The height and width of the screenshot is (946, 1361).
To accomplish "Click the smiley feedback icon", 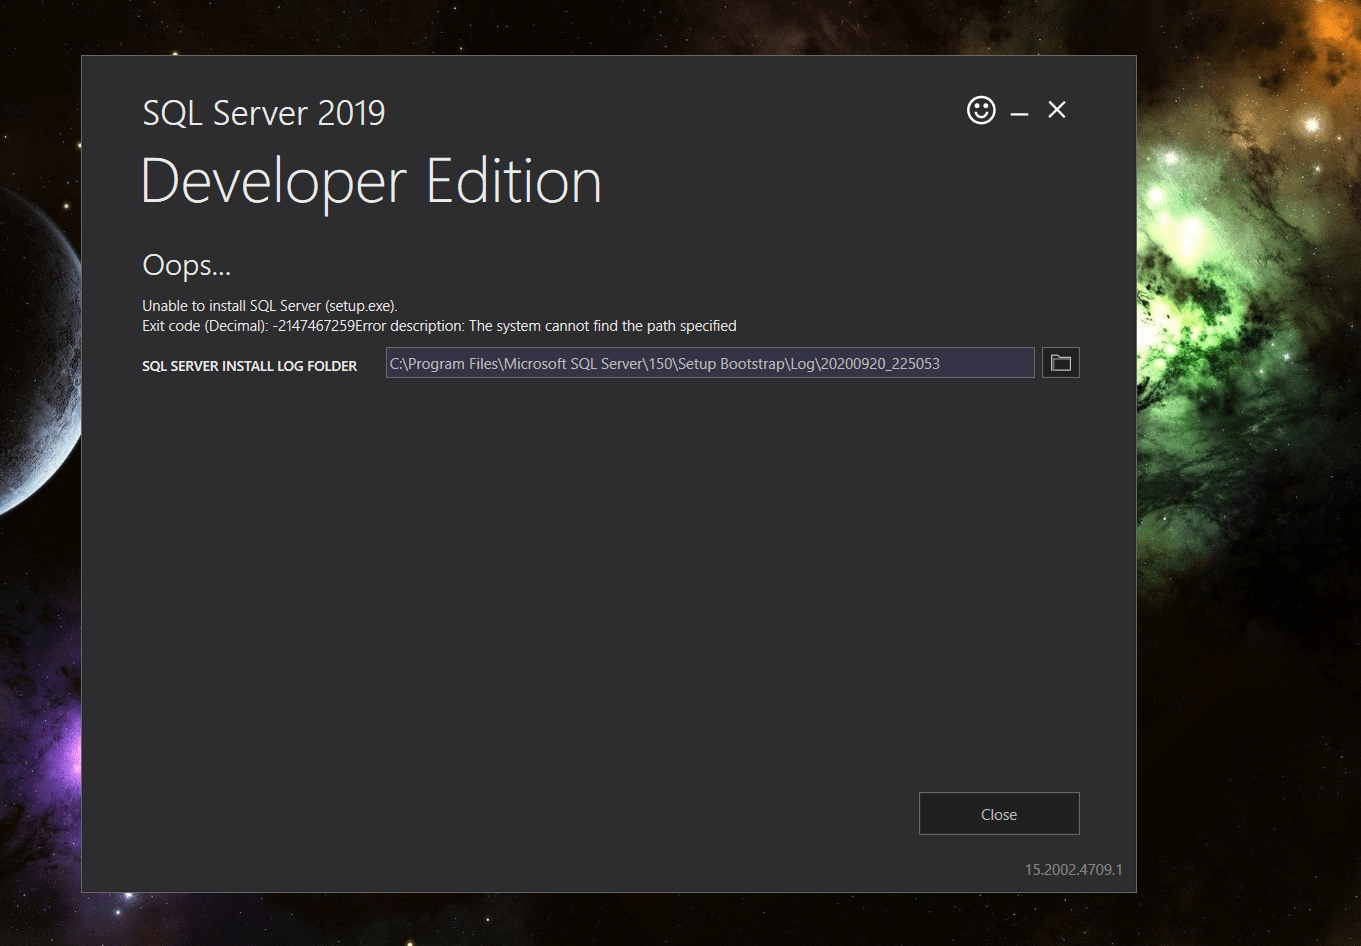I will [x=981, y=110].
